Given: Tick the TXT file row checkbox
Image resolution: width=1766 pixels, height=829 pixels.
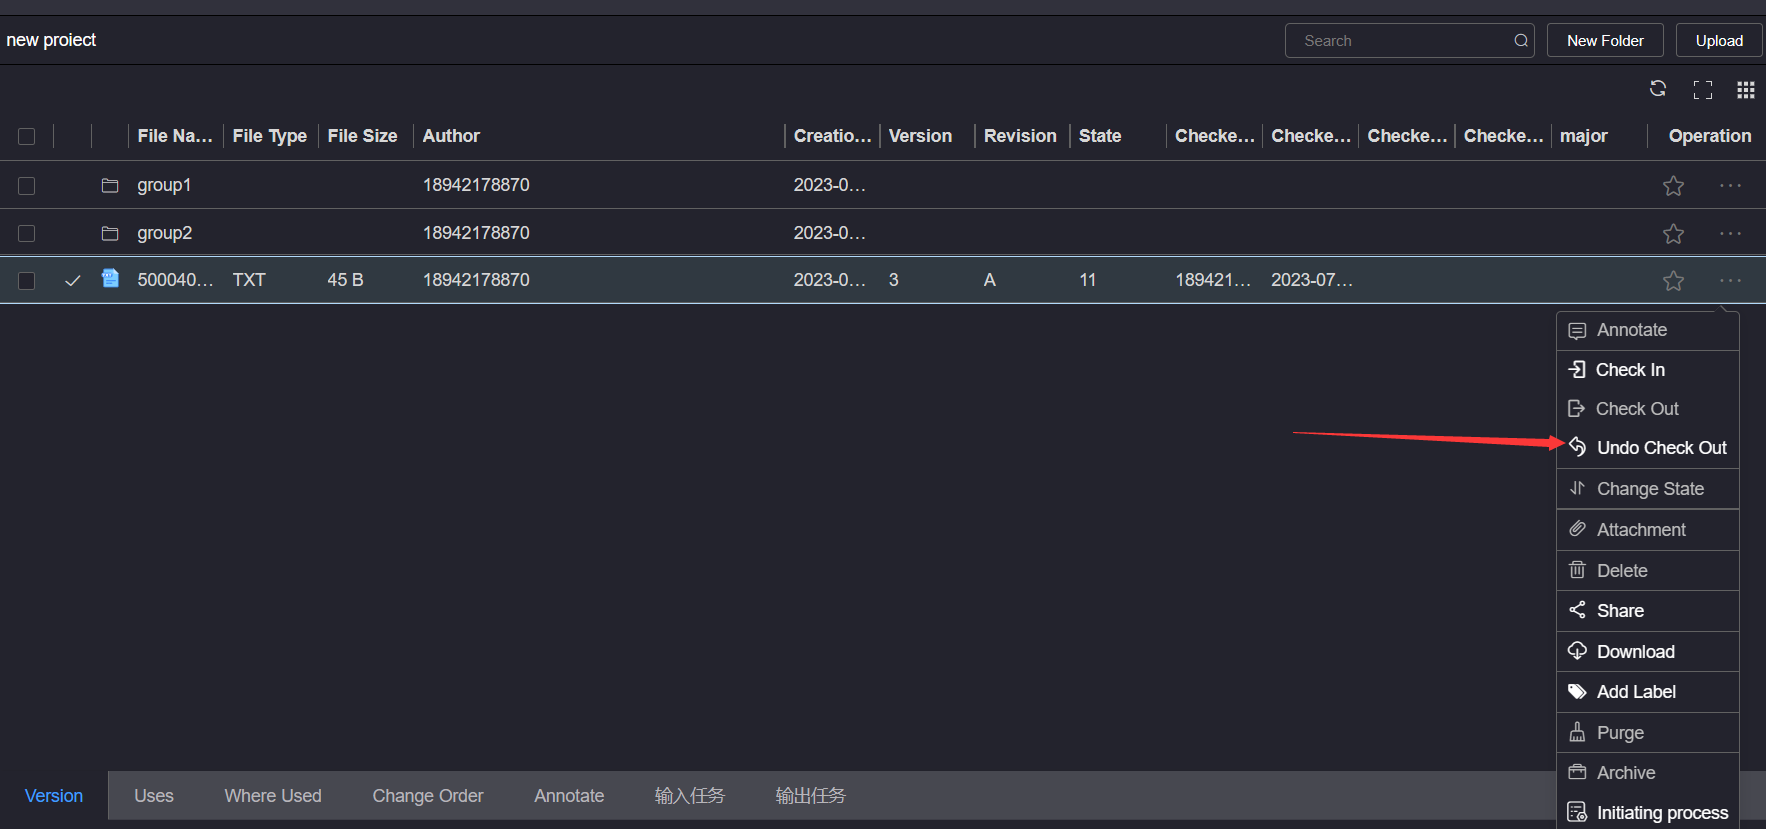Looking at the screenshot, I should (27, 281).
